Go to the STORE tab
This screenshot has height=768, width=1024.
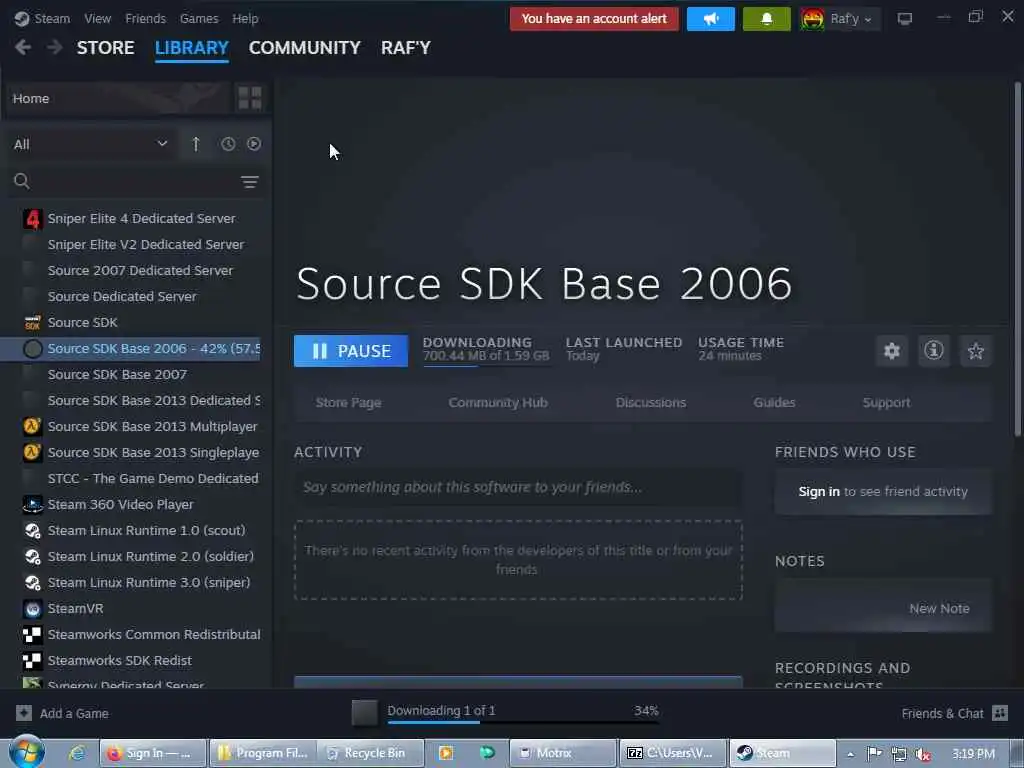[105, 48]
